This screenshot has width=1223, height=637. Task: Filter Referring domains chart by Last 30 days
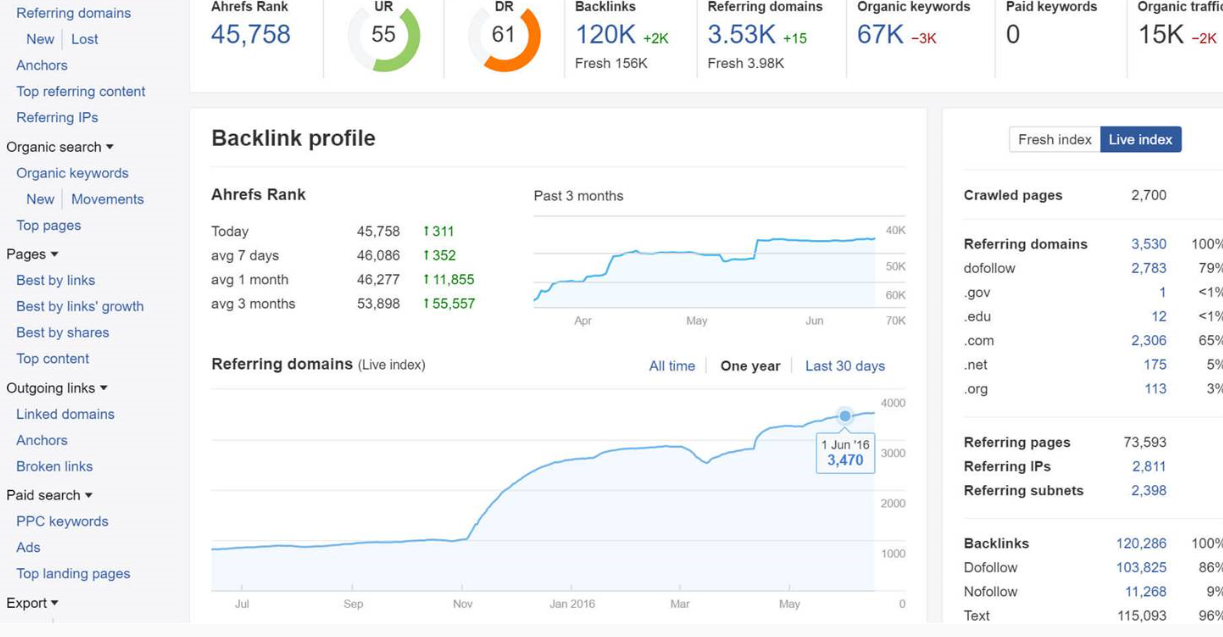click(x=845, y=366)
